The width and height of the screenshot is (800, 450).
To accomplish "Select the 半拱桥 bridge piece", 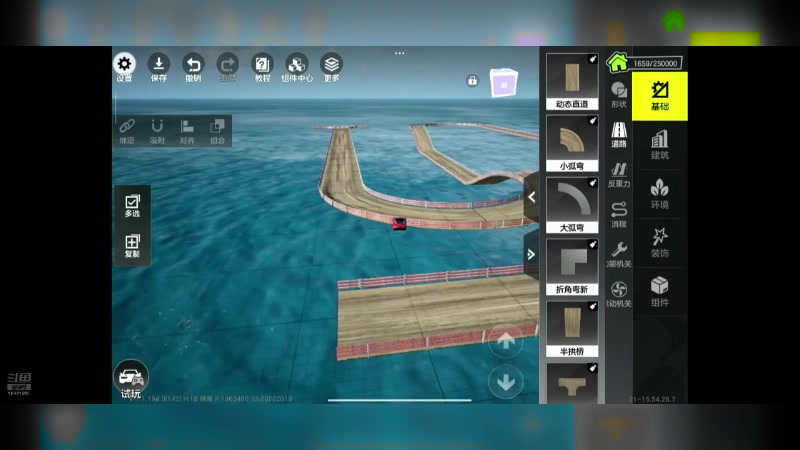I will 572,329.
